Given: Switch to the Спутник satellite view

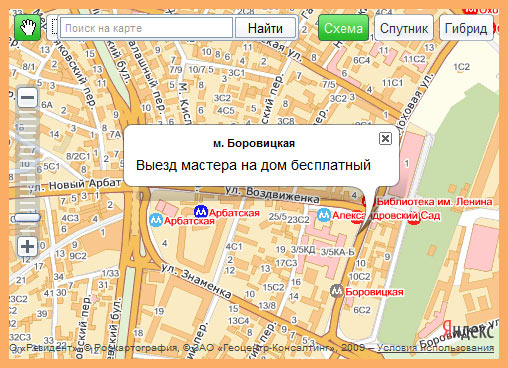Looking at the screenshot, I should tap(404, 28).
